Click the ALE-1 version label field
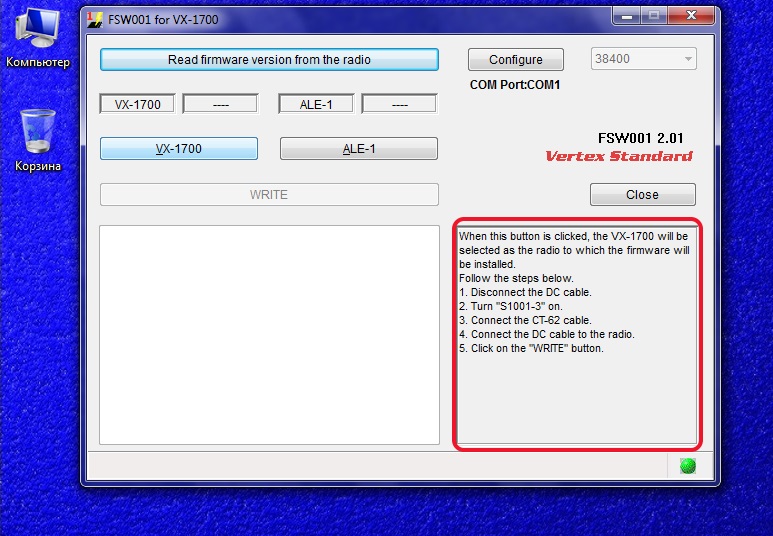 (316, 104)
